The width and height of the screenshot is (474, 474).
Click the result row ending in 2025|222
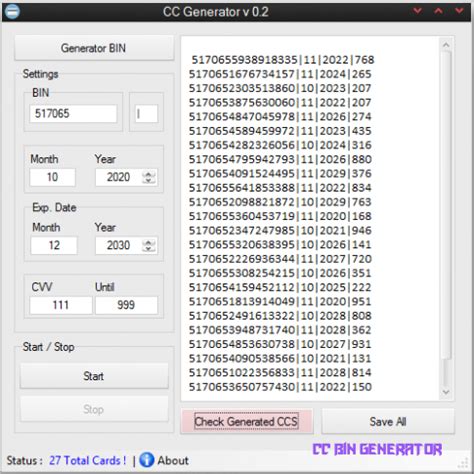point(280,287)
